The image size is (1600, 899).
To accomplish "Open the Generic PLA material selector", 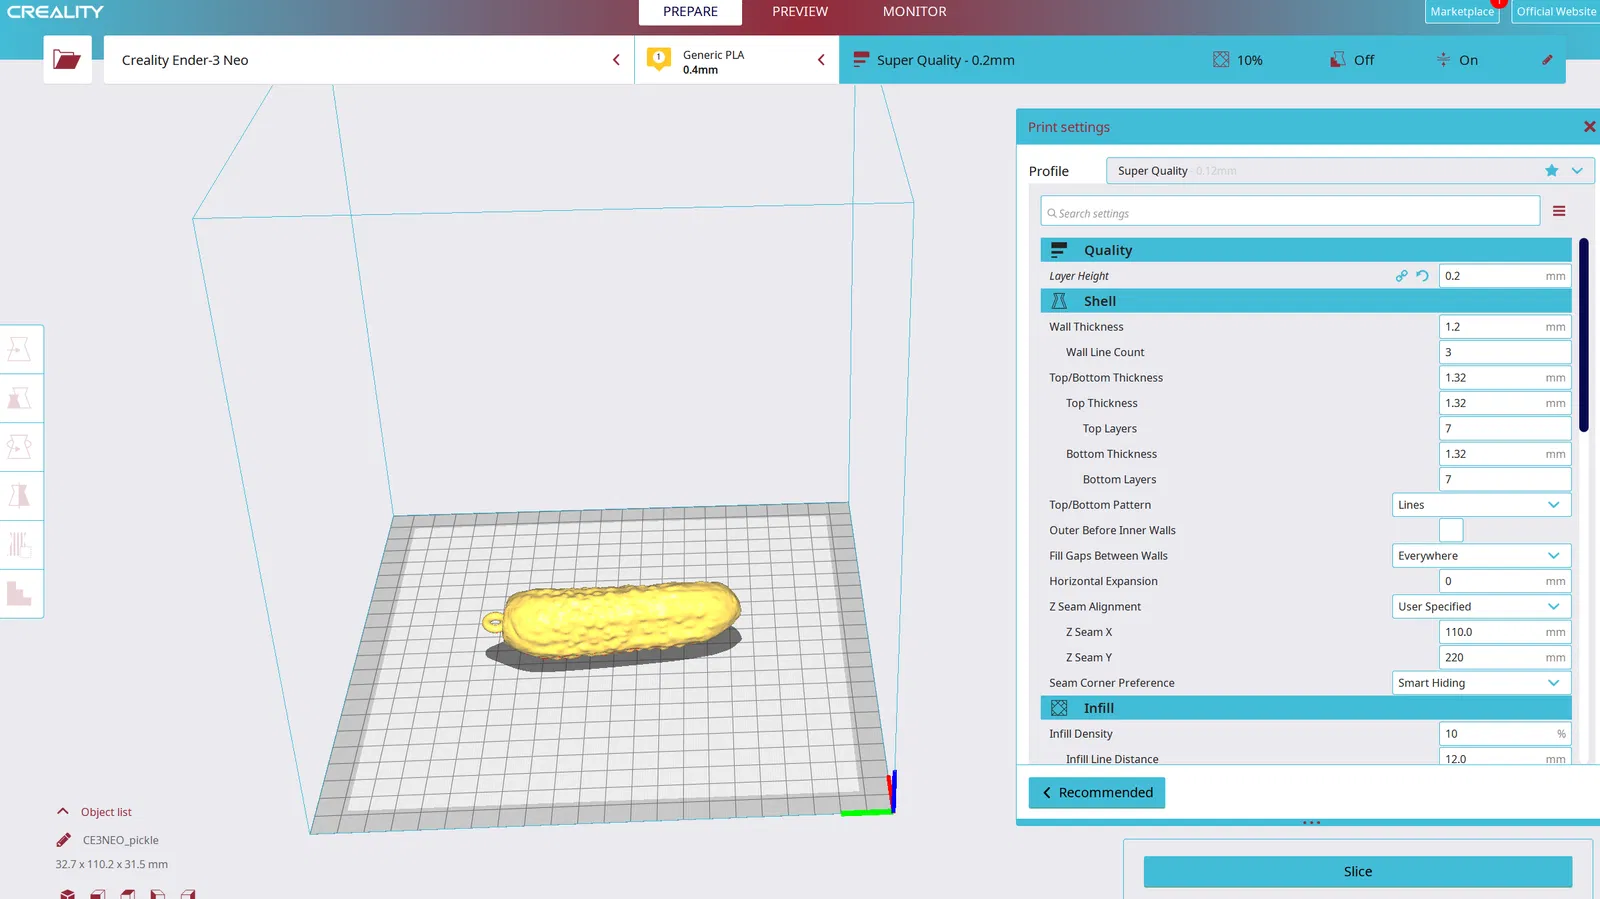I will pos(737,60).
